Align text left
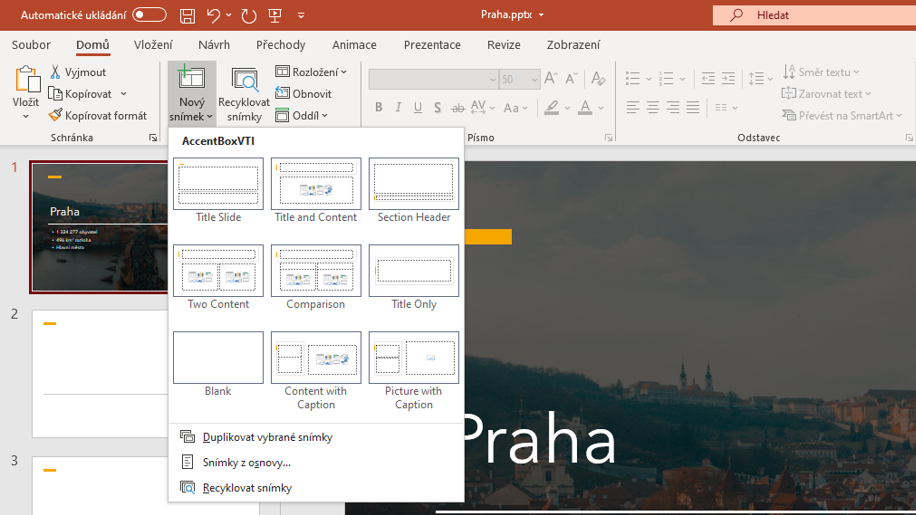The height and width of the screenshot is (515, 916). coord(633,107)
